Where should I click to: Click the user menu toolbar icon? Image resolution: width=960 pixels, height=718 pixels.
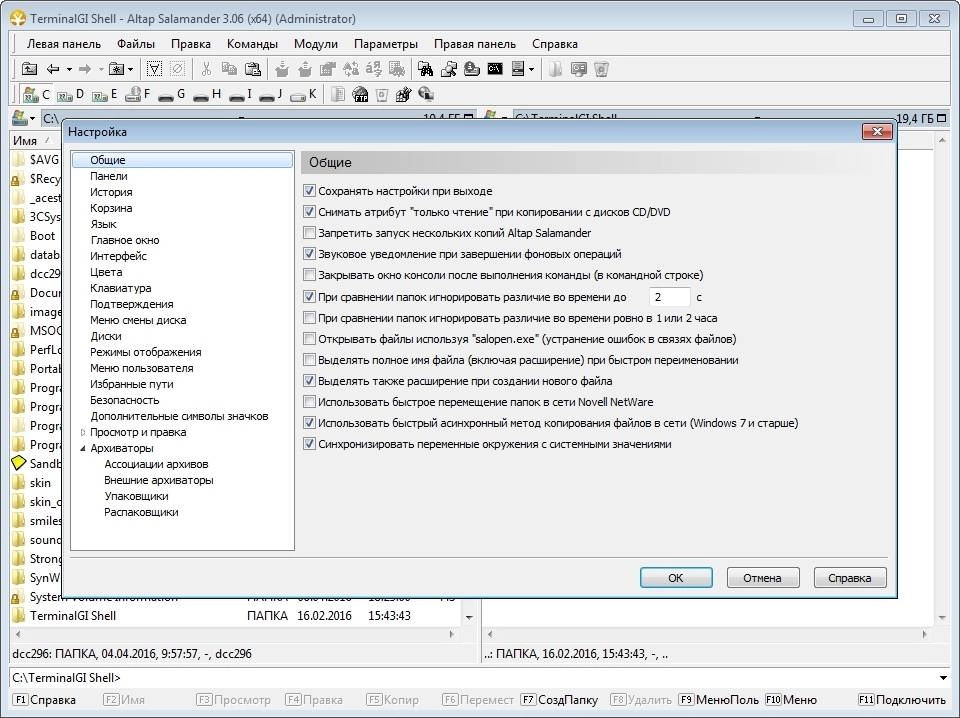coord(518,69)
